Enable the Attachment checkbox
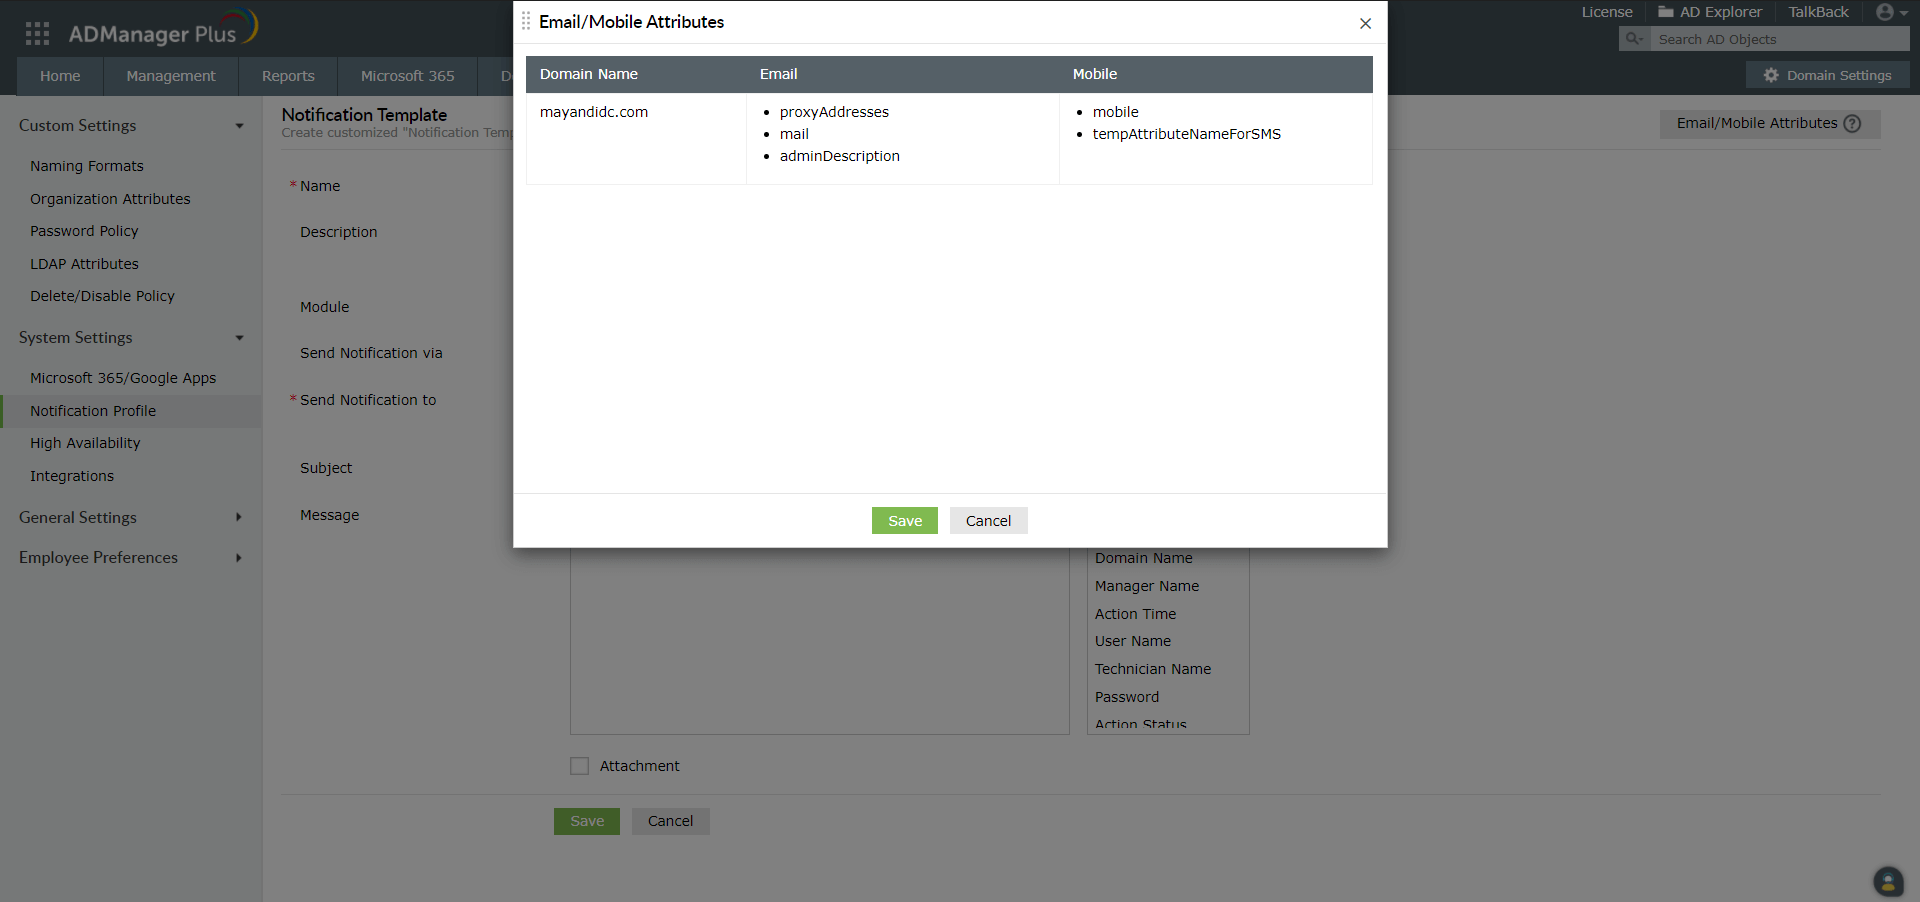1920x902 pixels. click(579, 765)
